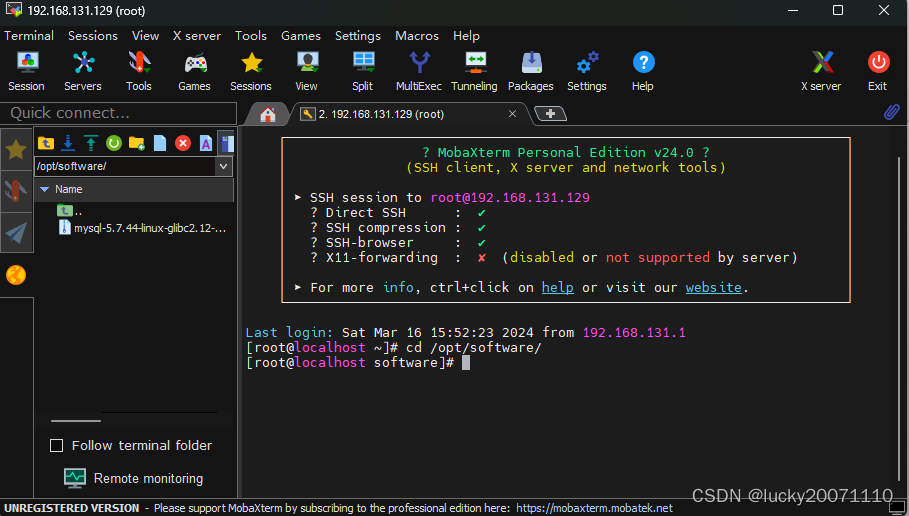Viewport: 909px width, 516px height.
Task: Click the SFTP panel horizontal scrollbar
Action: [x=76, y=420]
